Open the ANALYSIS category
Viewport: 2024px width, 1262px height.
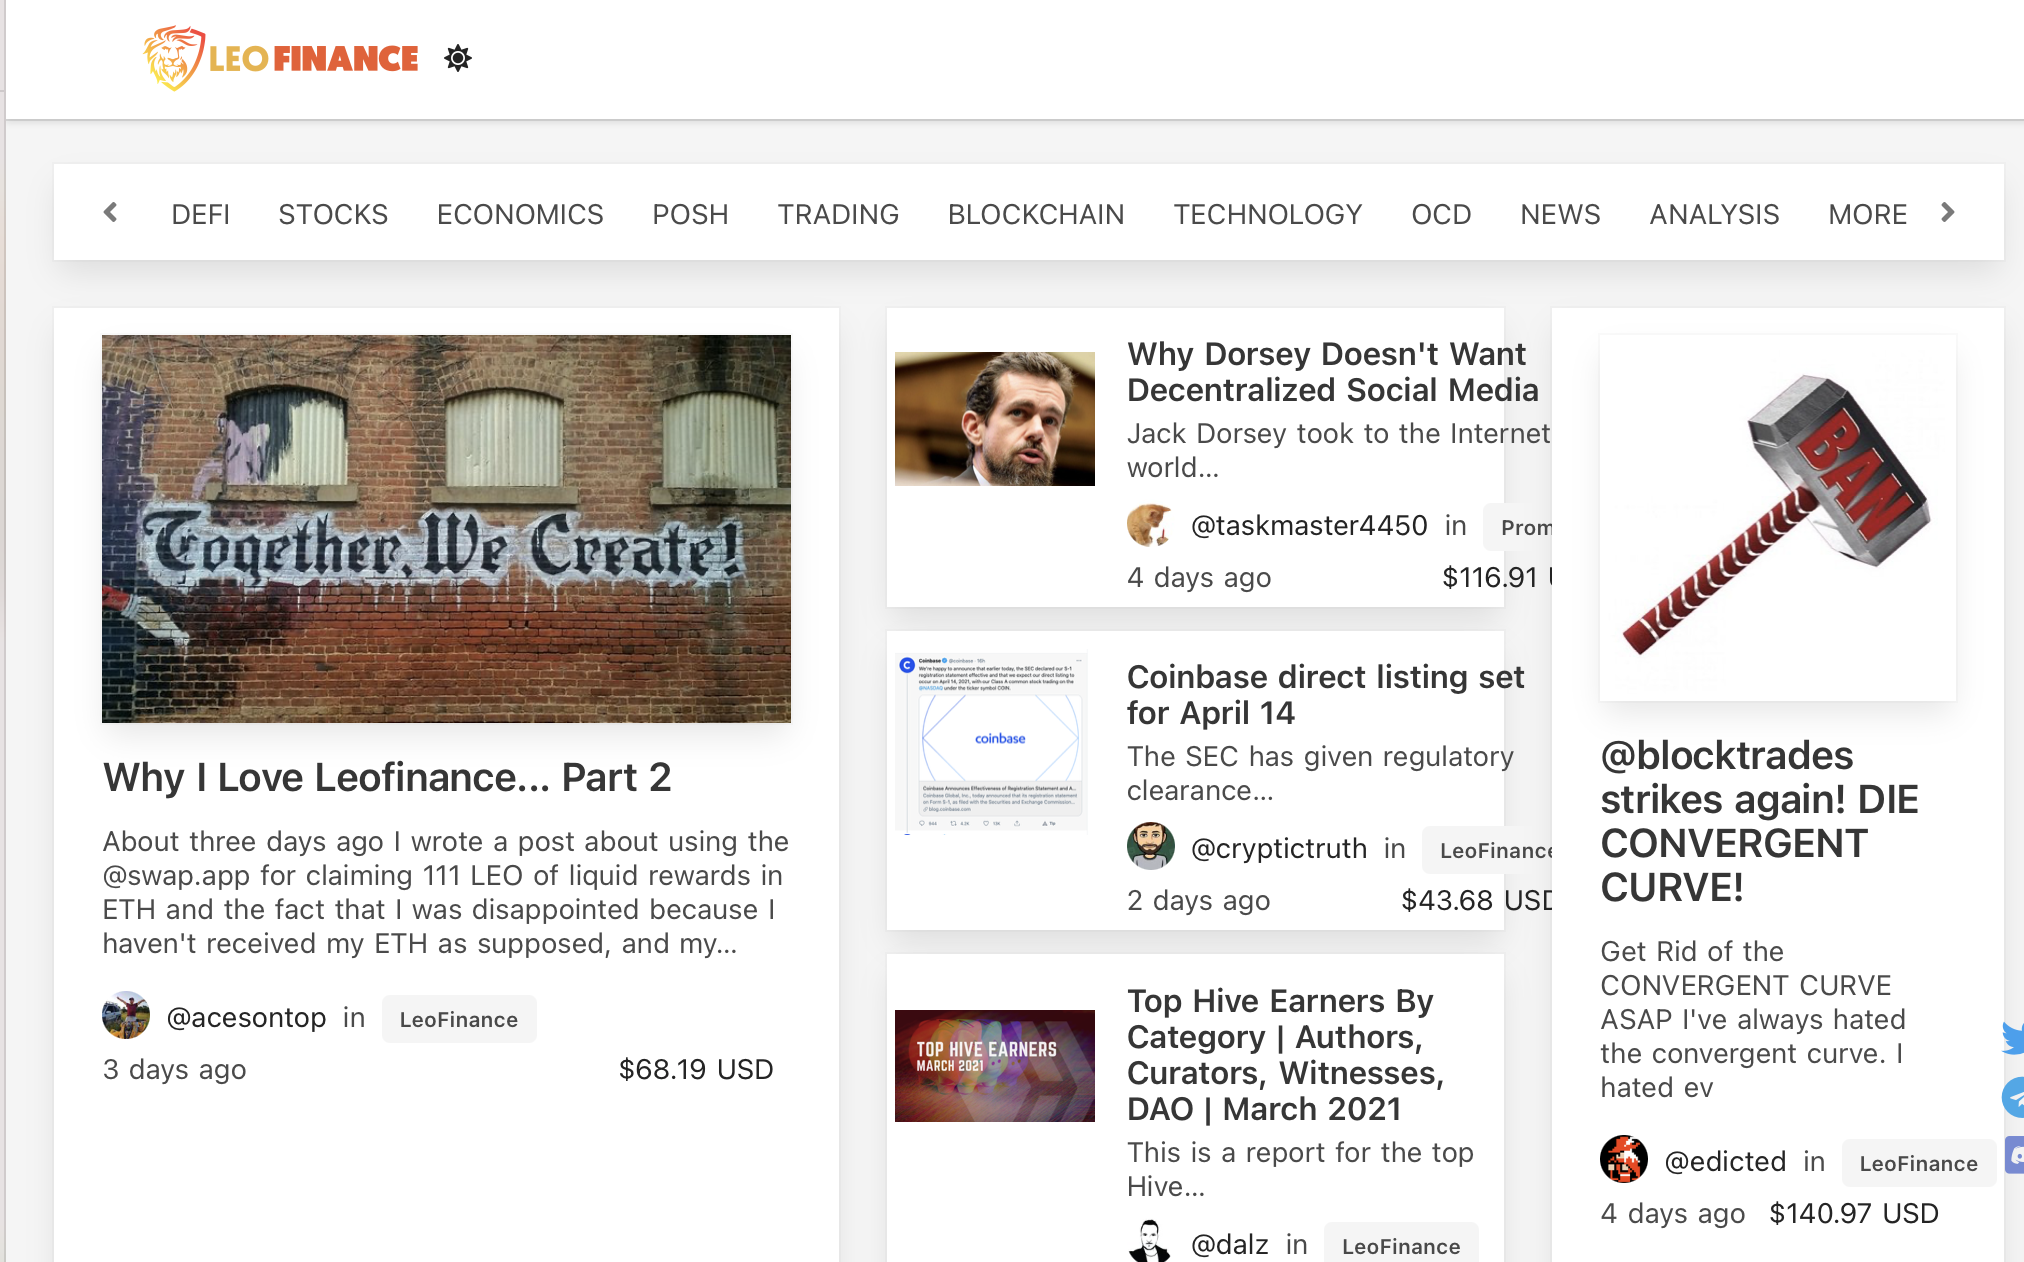coord(1714,214)
